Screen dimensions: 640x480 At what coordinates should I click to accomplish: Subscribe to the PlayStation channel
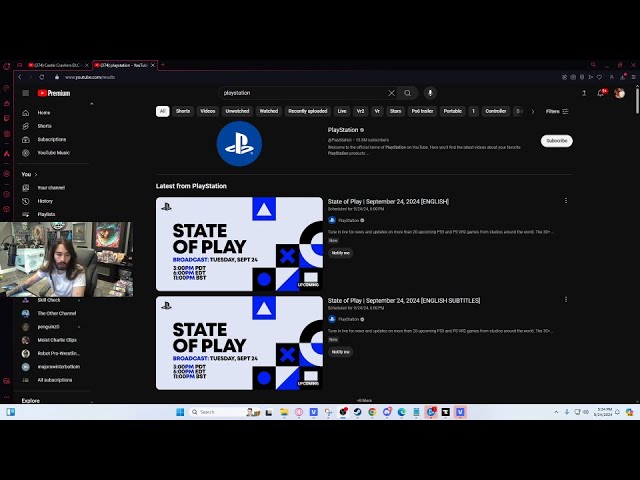(557, 141)
